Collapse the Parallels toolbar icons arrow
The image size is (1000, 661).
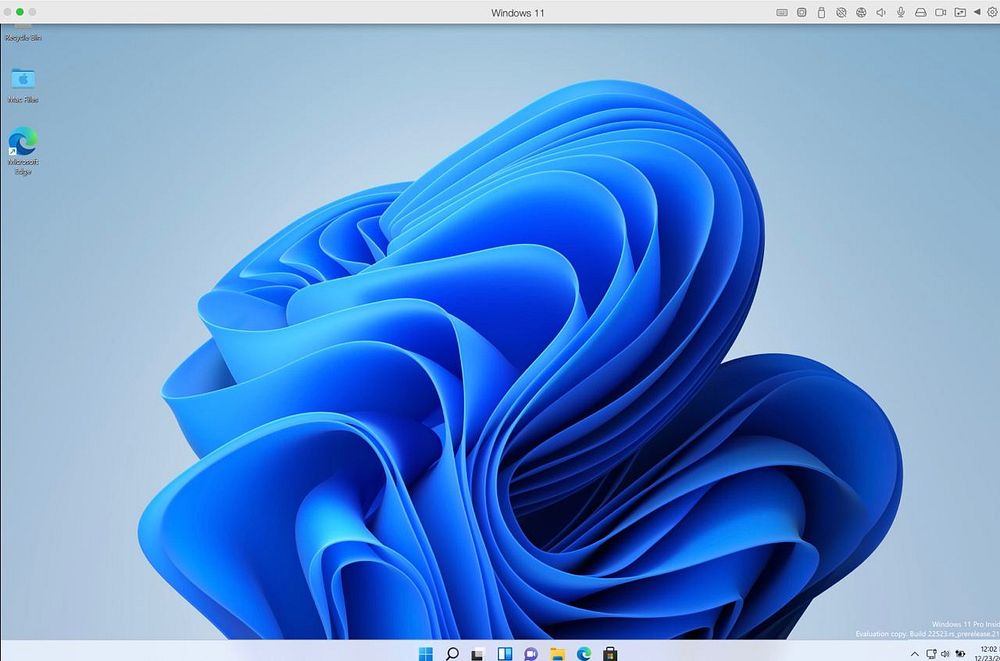click(x=977, y=12)
